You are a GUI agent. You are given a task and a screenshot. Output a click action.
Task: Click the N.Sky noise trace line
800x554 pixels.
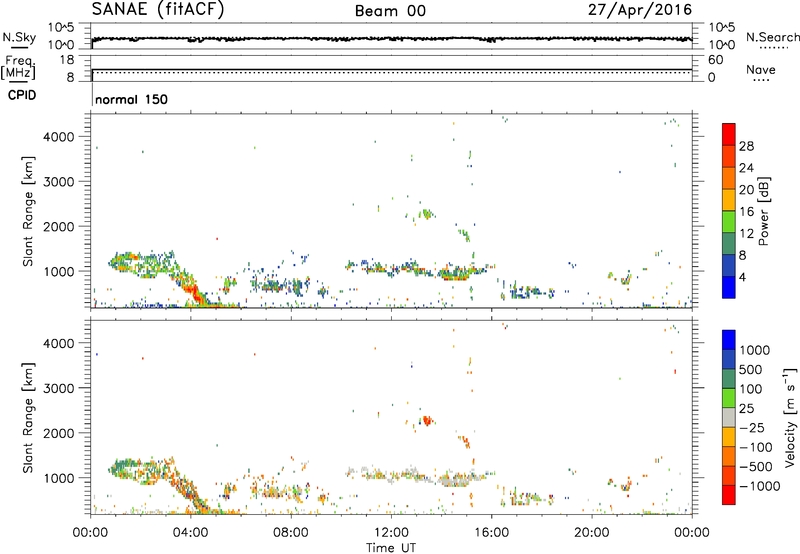[x=392, y=39]
